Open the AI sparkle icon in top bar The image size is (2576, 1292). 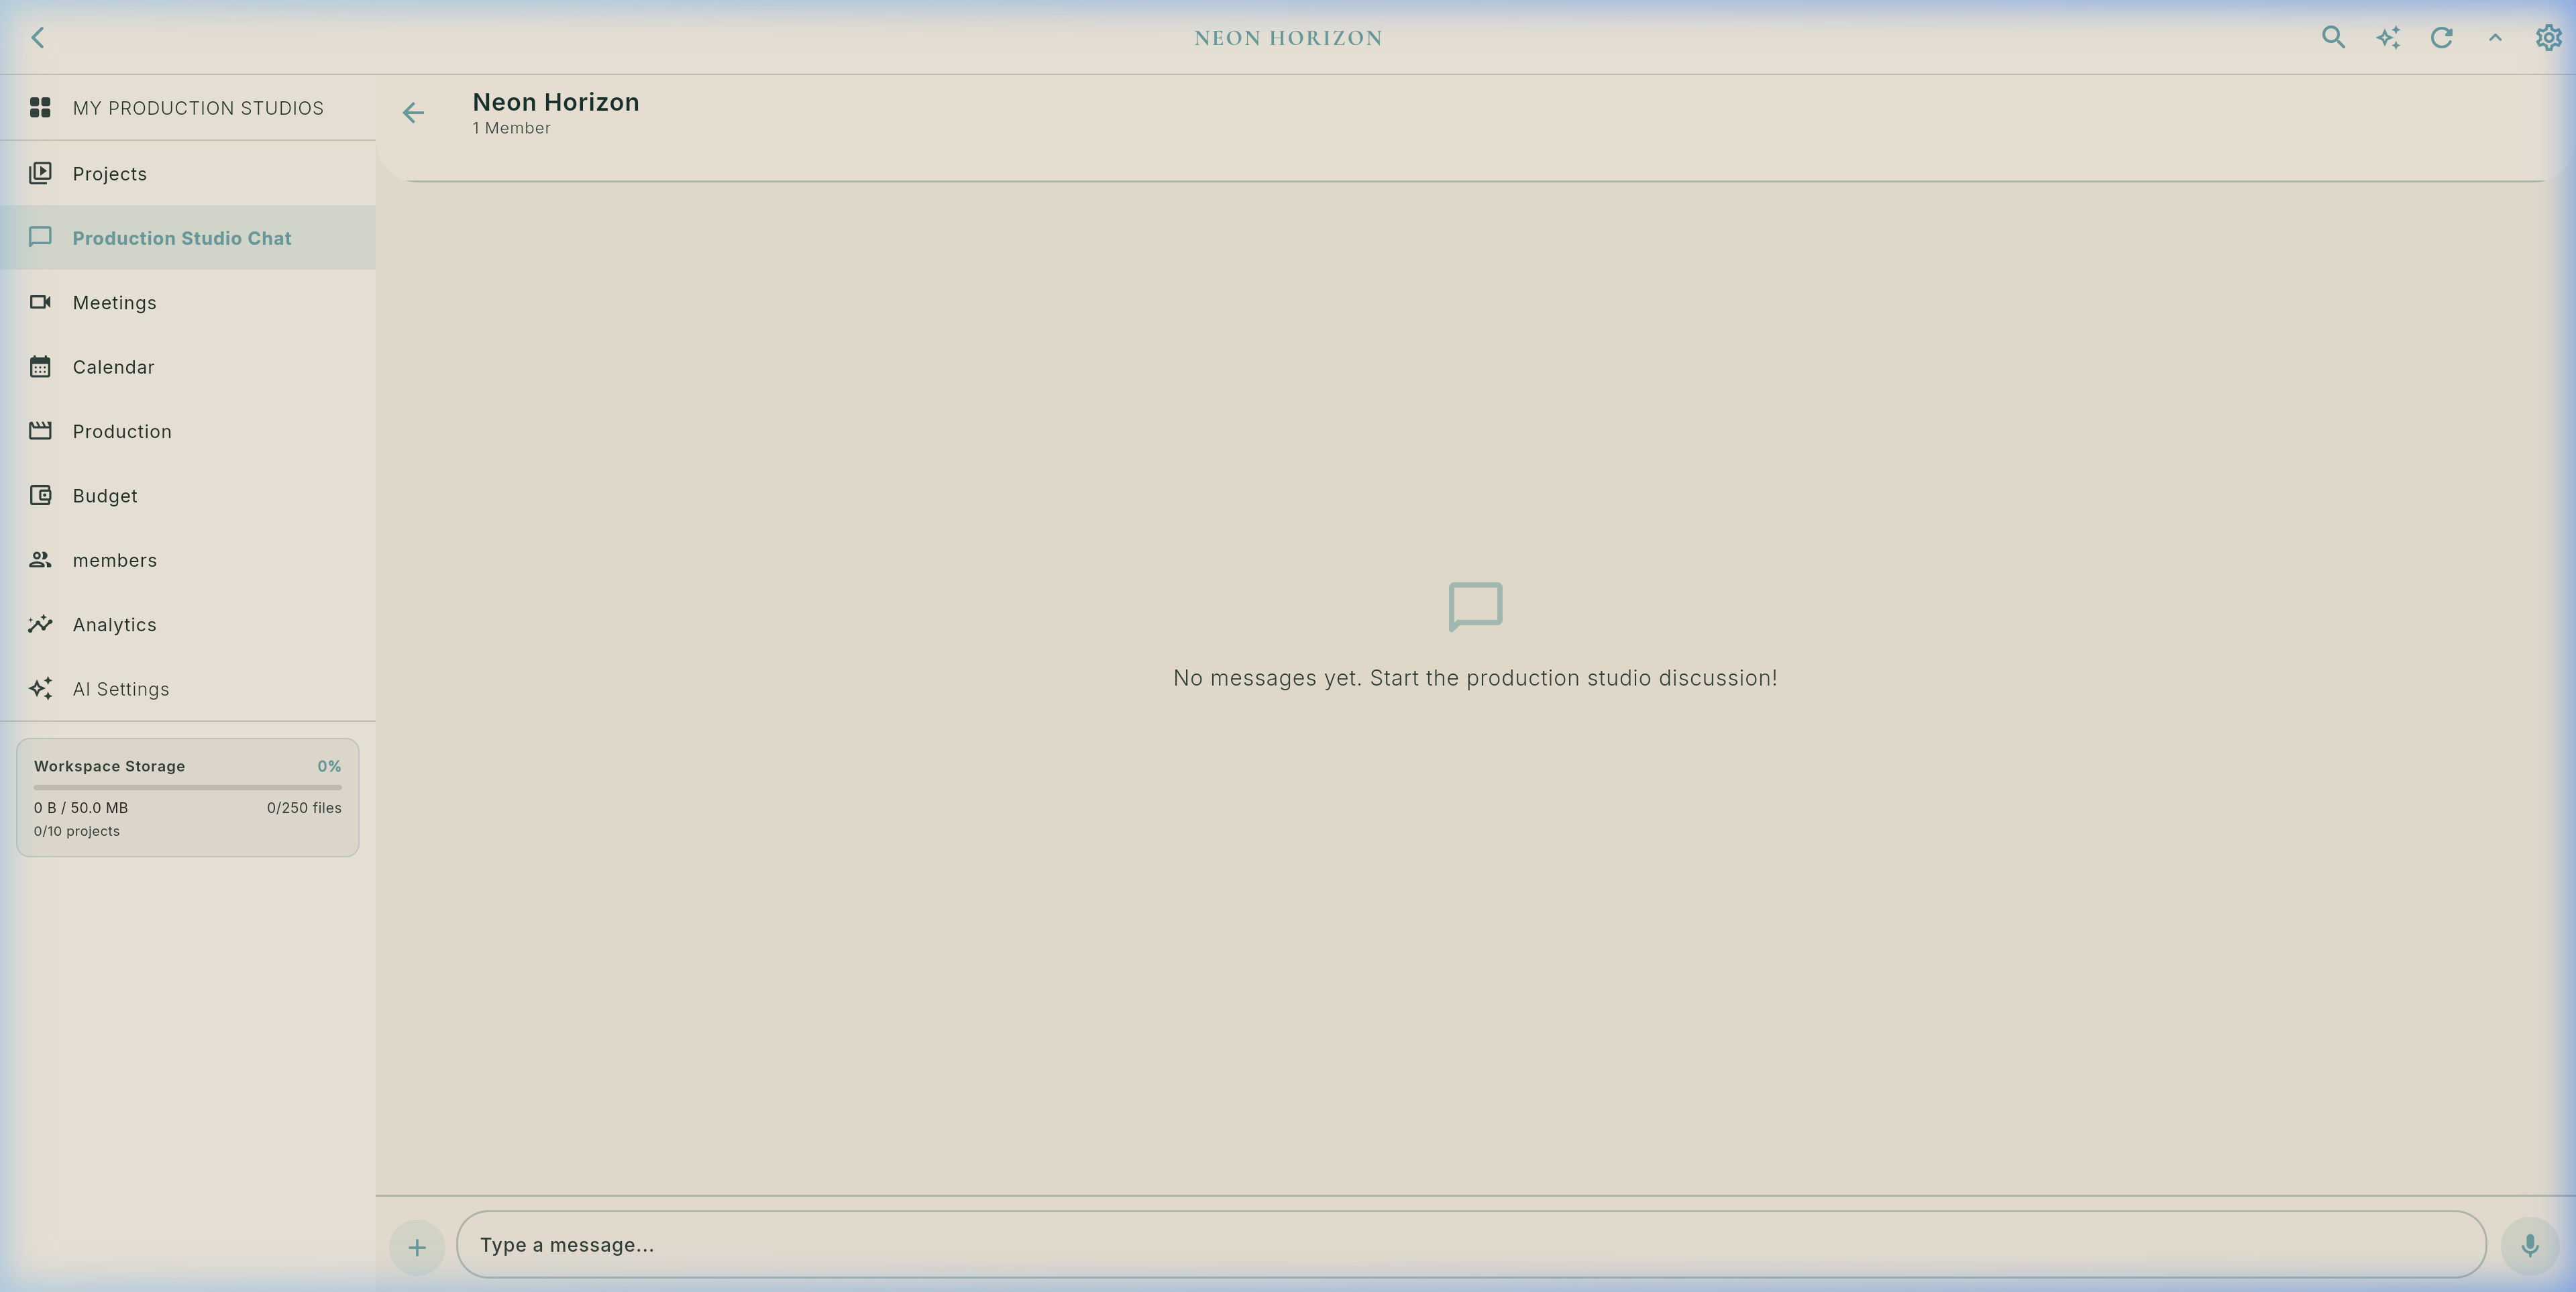pos(2388,38)
